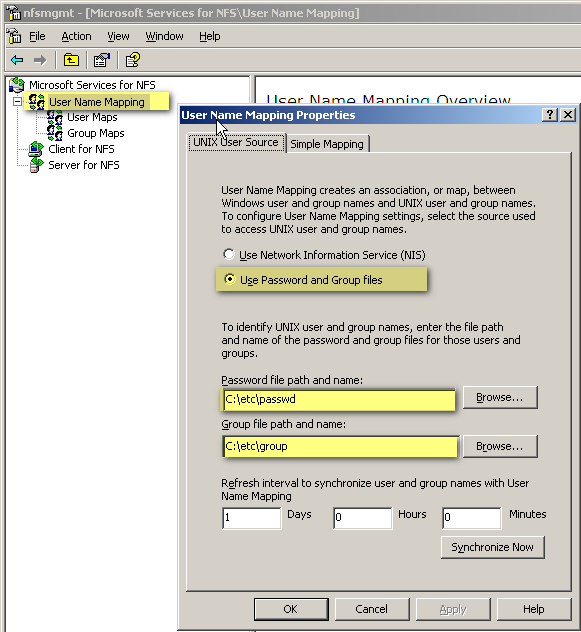The width and height of the screenshot is (581, 632).
Task: Click the Forward arrow toolbar icon
Action: click(40, 60)
